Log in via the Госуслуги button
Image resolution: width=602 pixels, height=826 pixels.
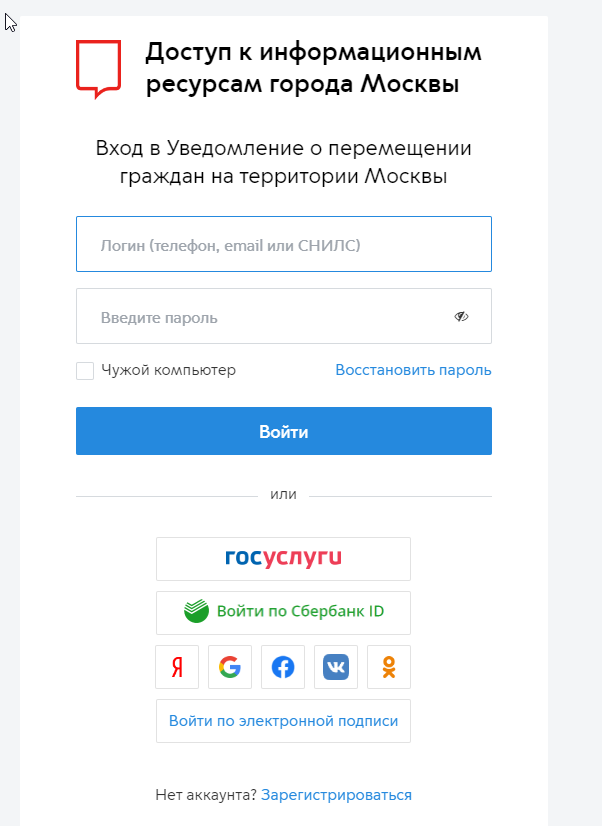[x=283, y=559]
